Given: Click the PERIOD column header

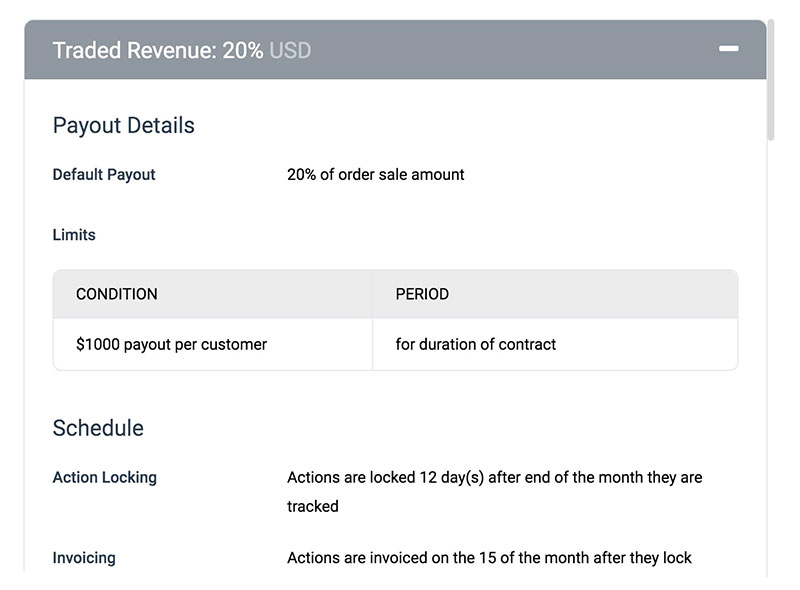Looking at the screenshot, I should click(x=422, y=294).
